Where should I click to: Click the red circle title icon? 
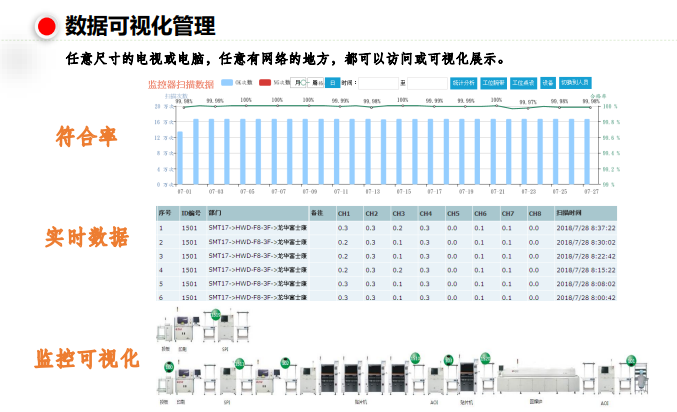(x=46, y=26)
